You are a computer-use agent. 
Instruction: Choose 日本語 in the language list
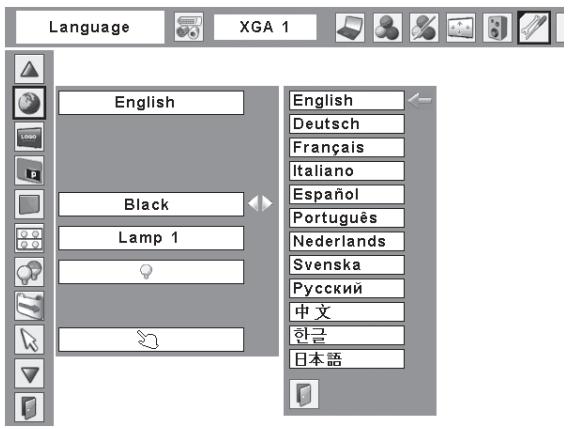pos(347,359)
